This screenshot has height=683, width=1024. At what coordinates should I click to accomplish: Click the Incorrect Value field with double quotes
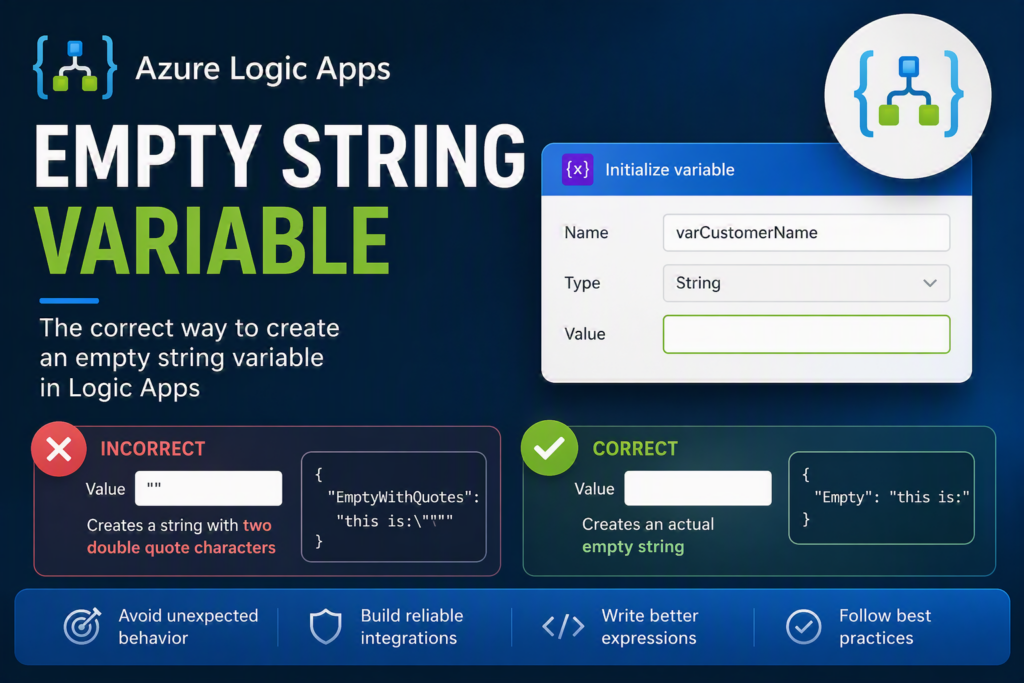[x=208, y=488]
